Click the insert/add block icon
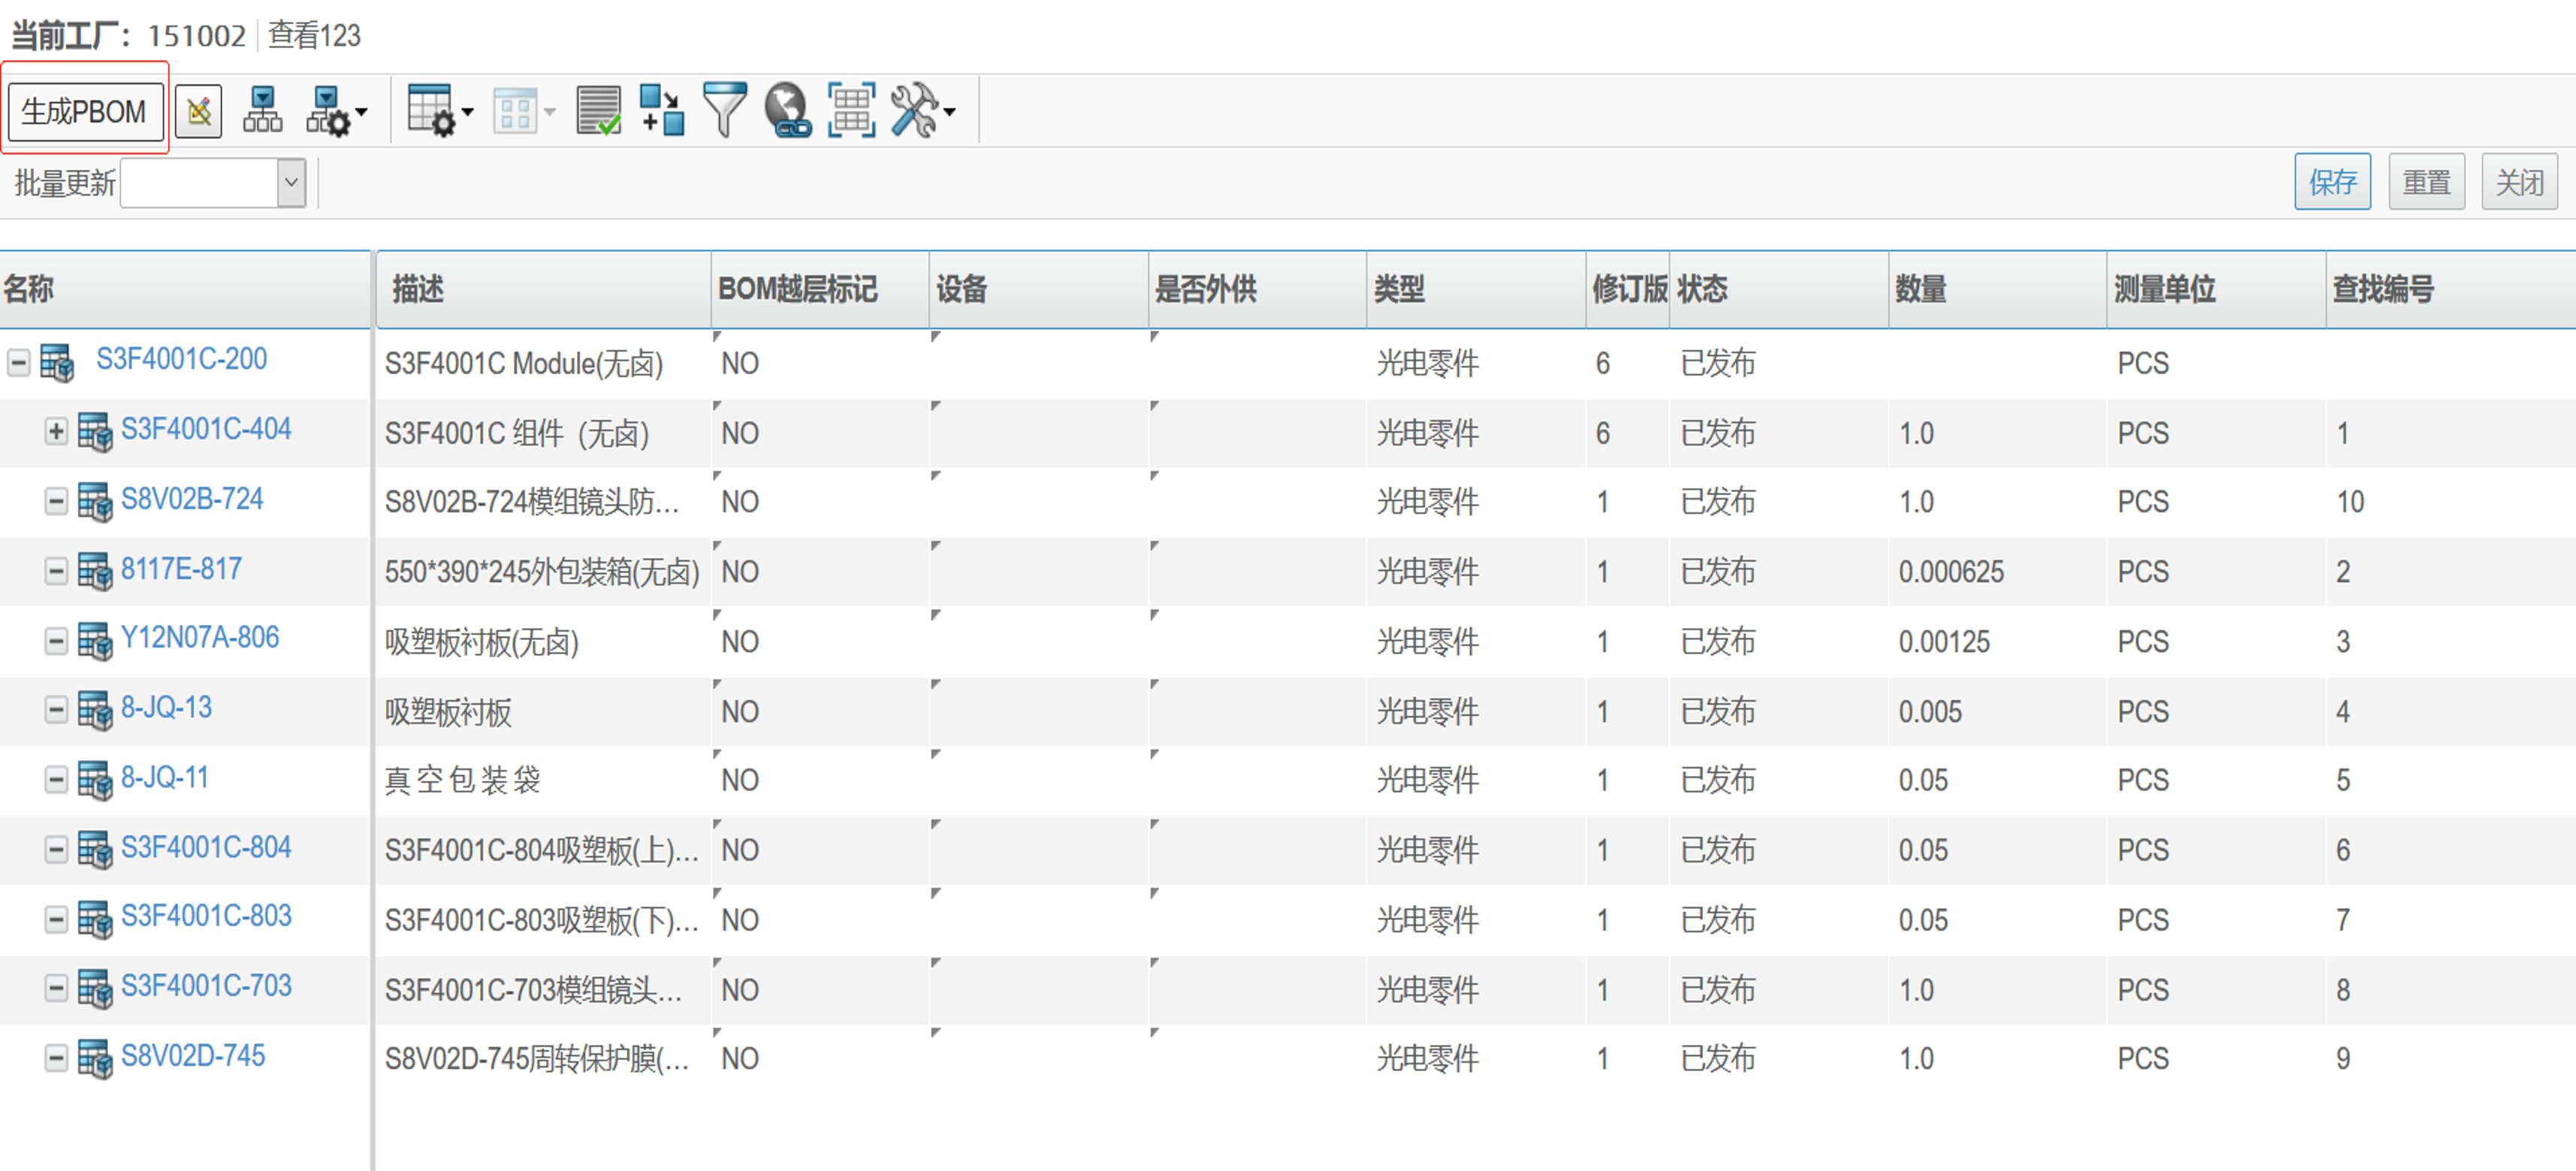This screenshot has height=1171, width=2576. click(662, 111)
